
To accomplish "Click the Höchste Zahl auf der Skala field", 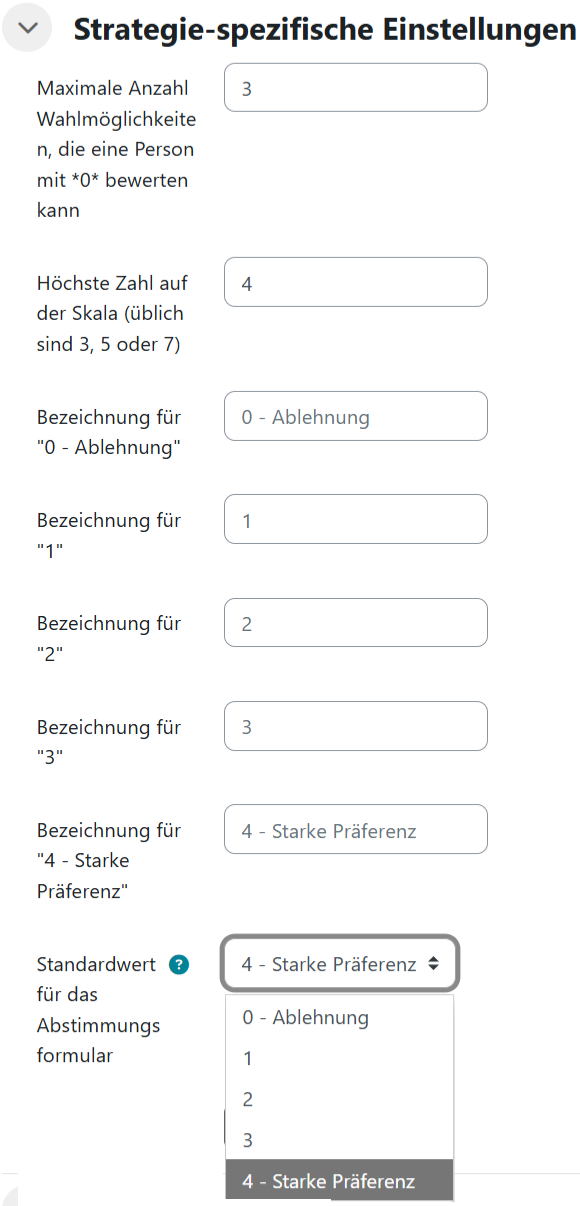I will click(x=355, y=282).
